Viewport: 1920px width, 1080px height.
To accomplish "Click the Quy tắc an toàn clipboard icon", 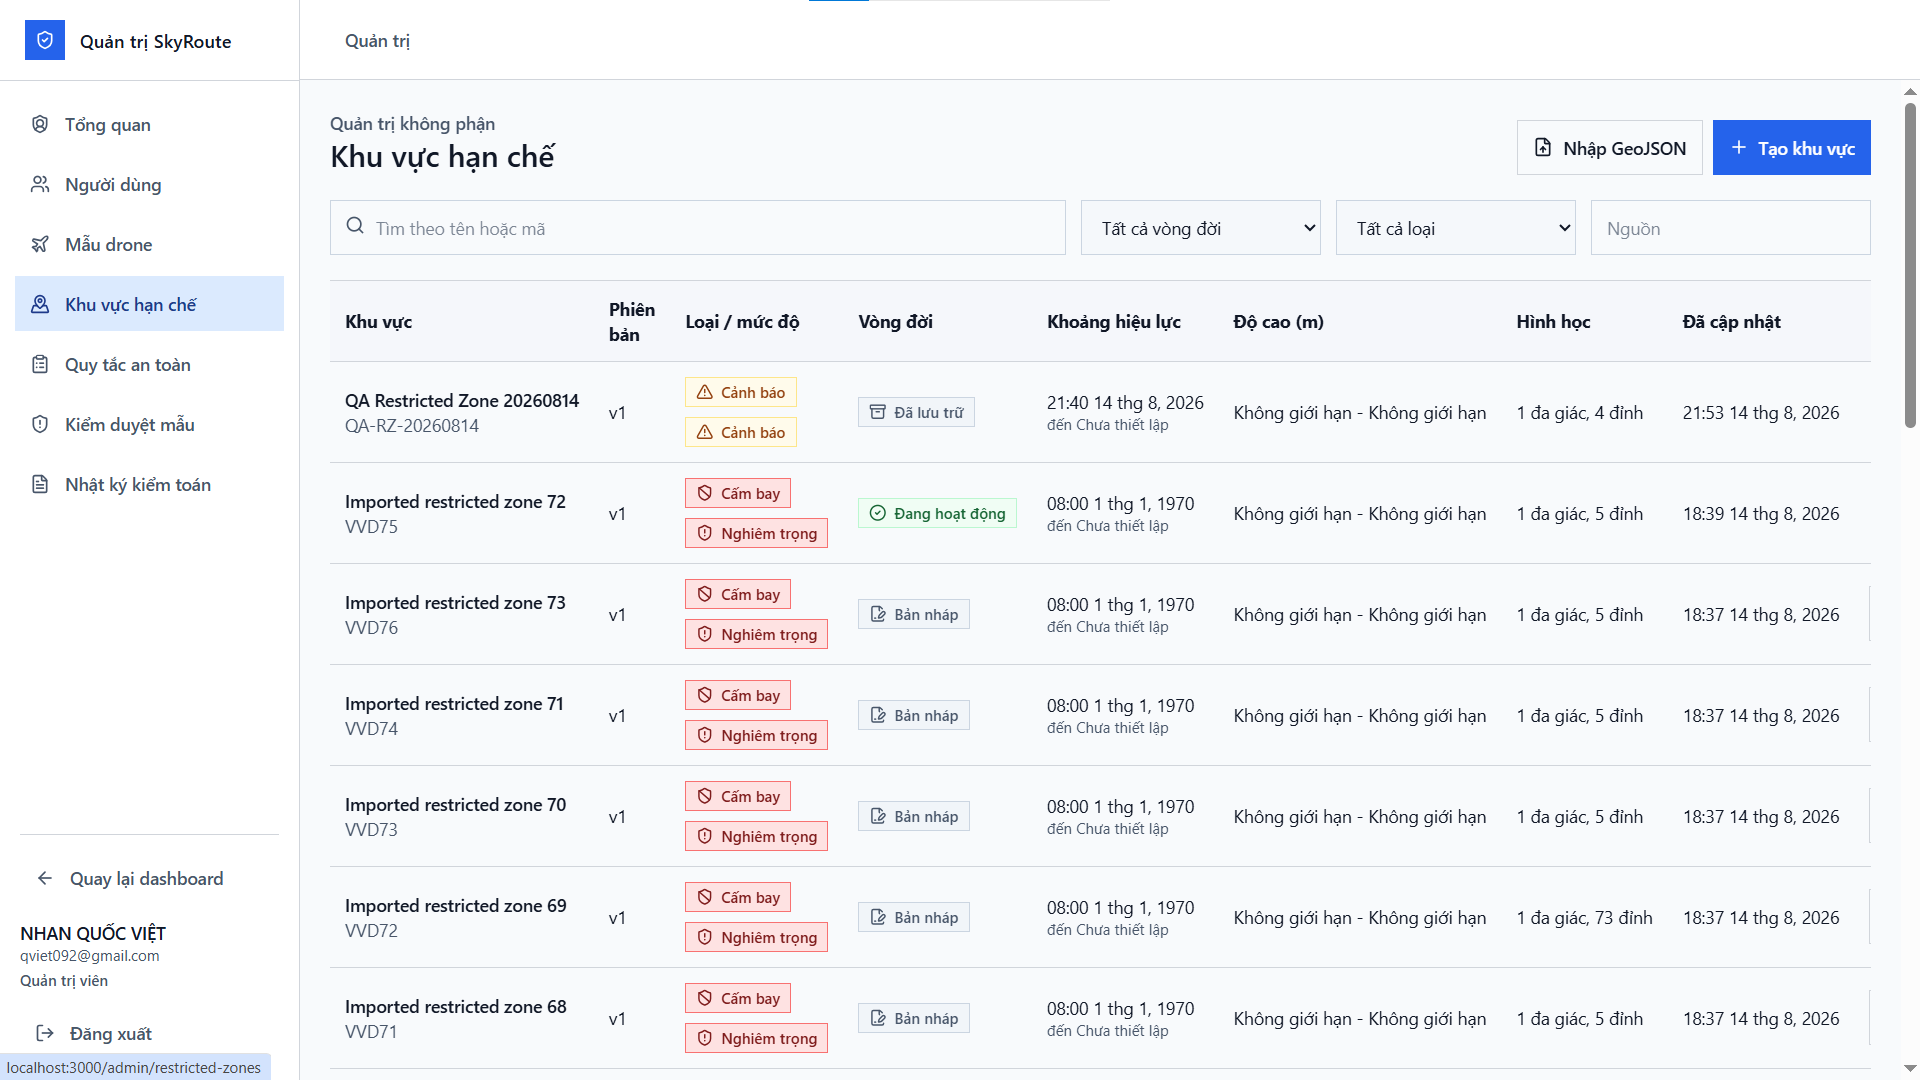I will click(40, 364).
